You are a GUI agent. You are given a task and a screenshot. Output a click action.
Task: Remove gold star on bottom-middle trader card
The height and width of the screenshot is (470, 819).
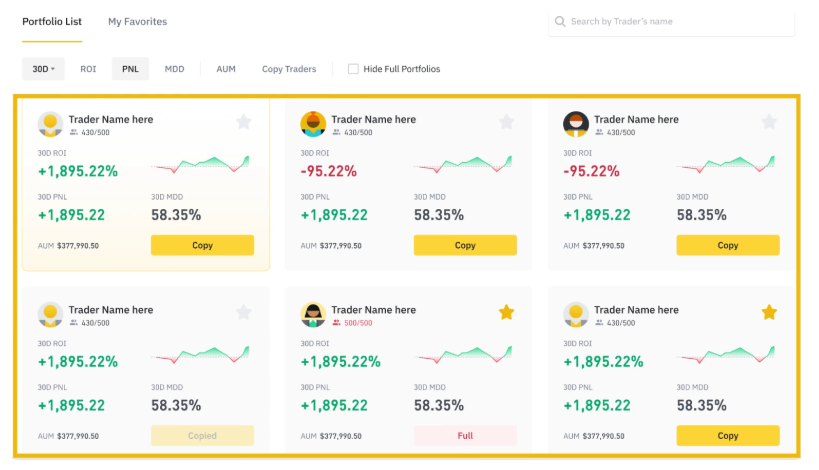click(x=506, y=313)
